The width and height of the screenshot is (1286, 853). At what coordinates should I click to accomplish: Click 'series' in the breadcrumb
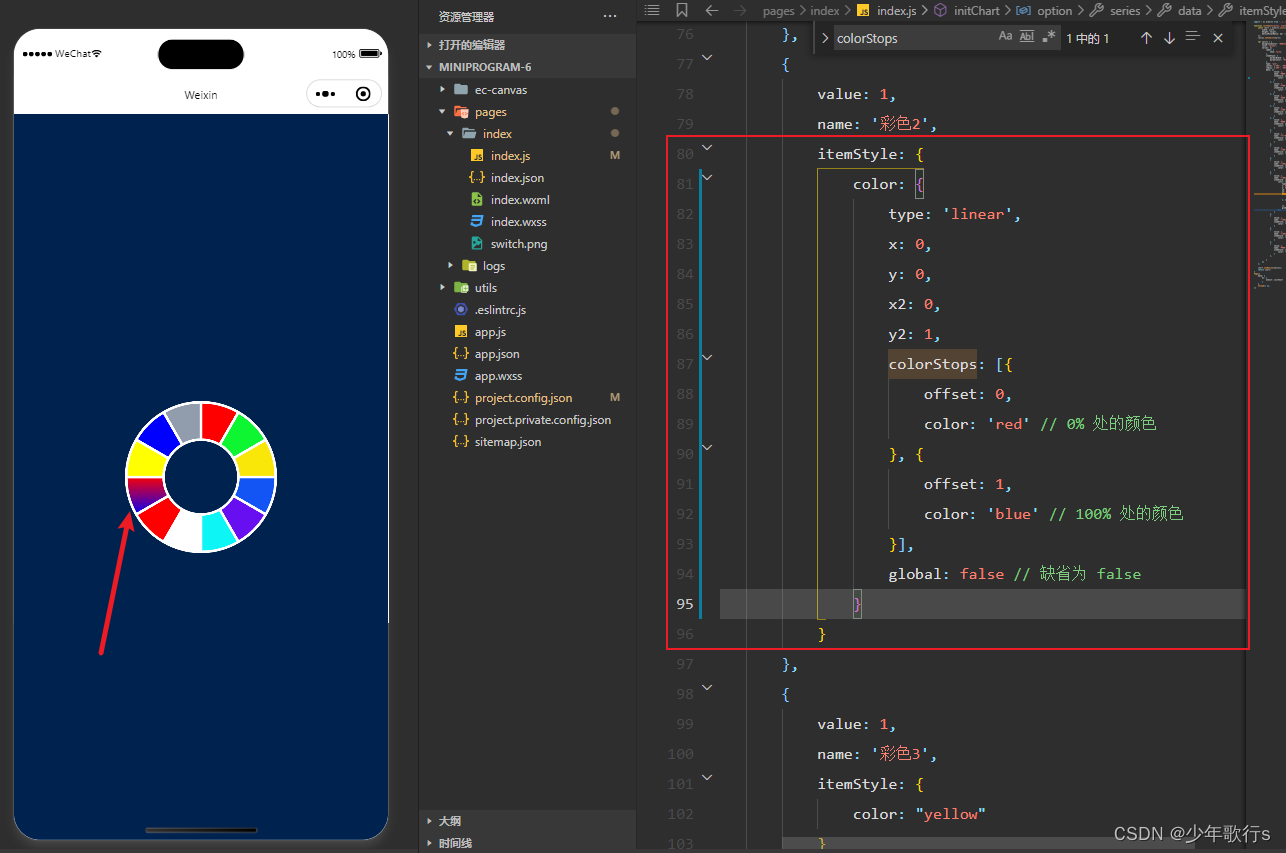pyautogui.click(x=1125, y=11)
